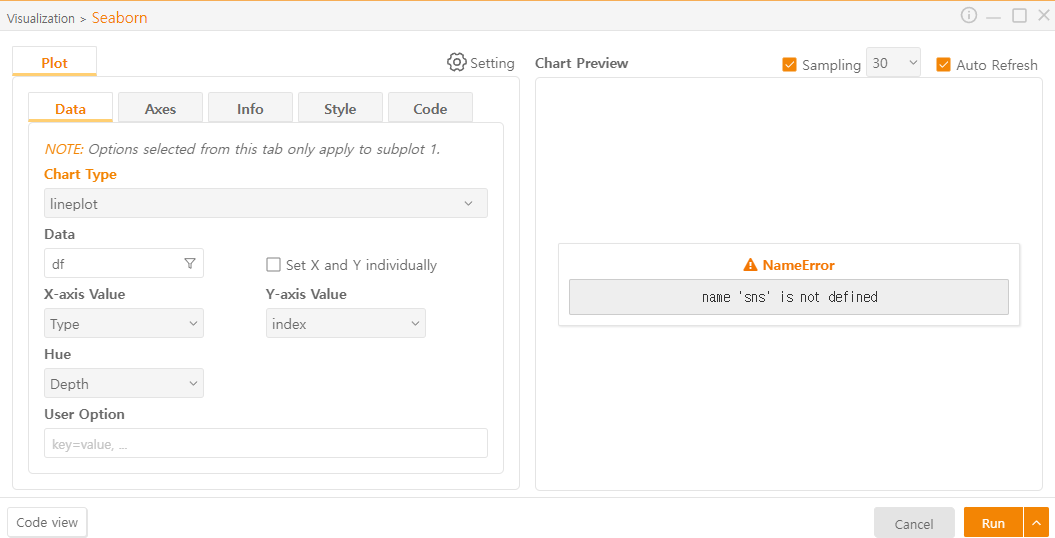Image resolution: width=1055 pixels, height=538 pixels.
Task: Select the Plot tab
Action: point(54,63)
